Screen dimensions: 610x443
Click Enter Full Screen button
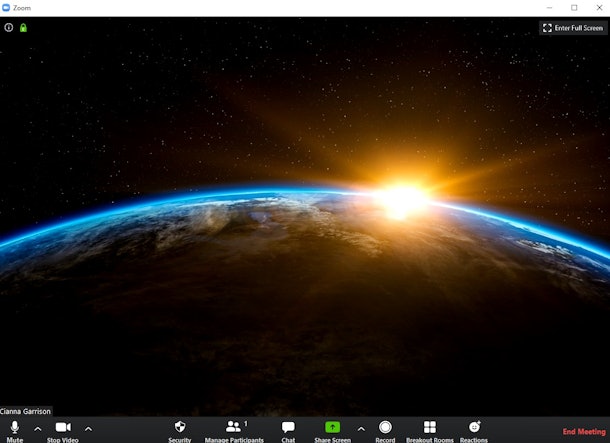pos(573,28)
